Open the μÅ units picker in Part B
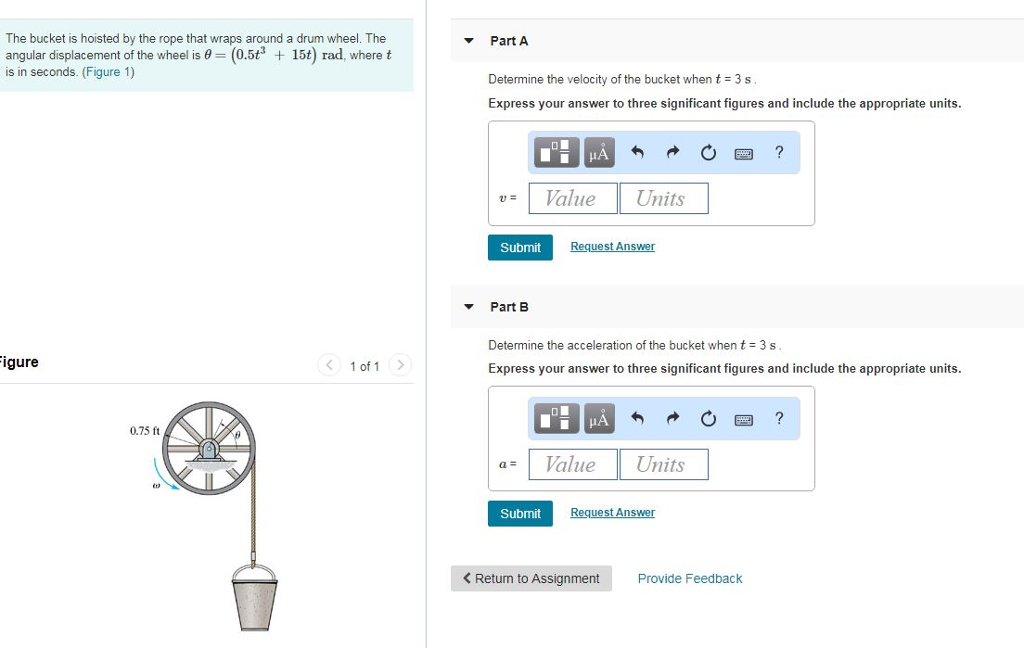The image size is (1024, 648). click(x=597, y=418)
